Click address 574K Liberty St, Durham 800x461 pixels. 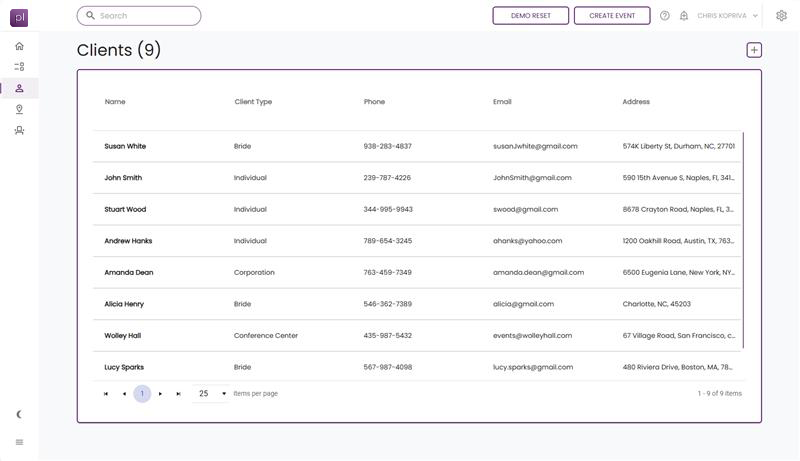(x=679, y=146)
